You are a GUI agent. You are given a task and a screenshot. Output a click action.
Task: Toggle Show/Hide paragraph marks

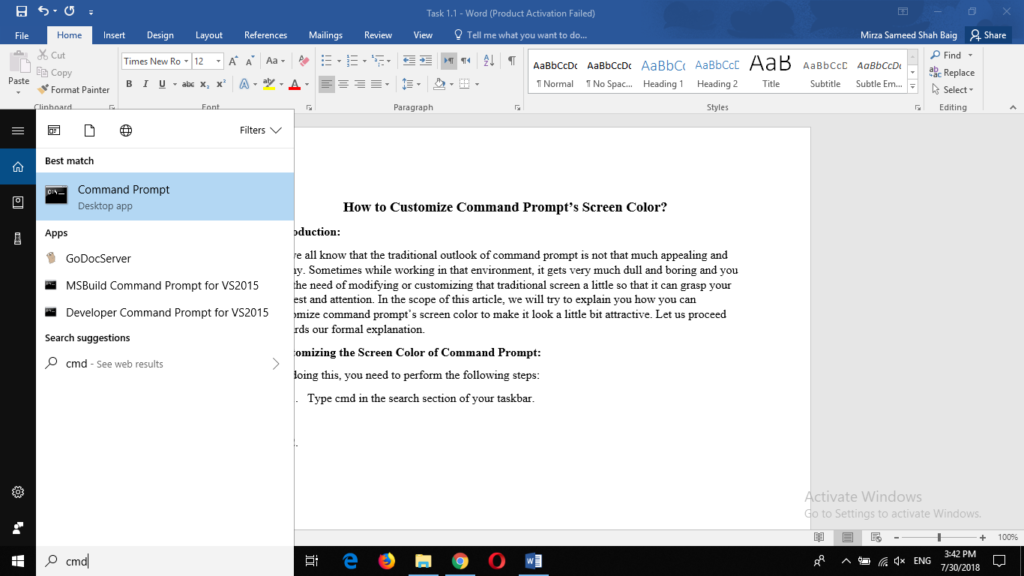[x=512, y=61]
